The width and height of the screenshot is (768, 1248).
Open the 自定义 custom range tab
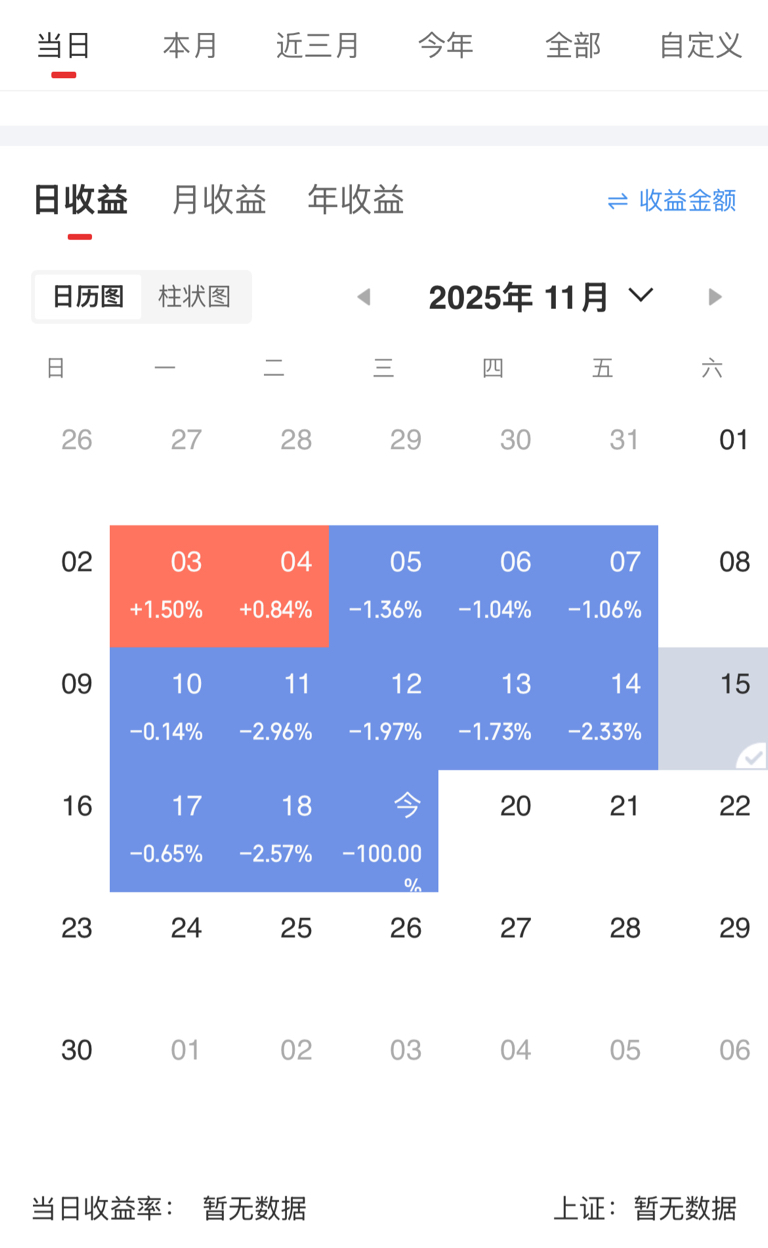(x=700, y=46)
